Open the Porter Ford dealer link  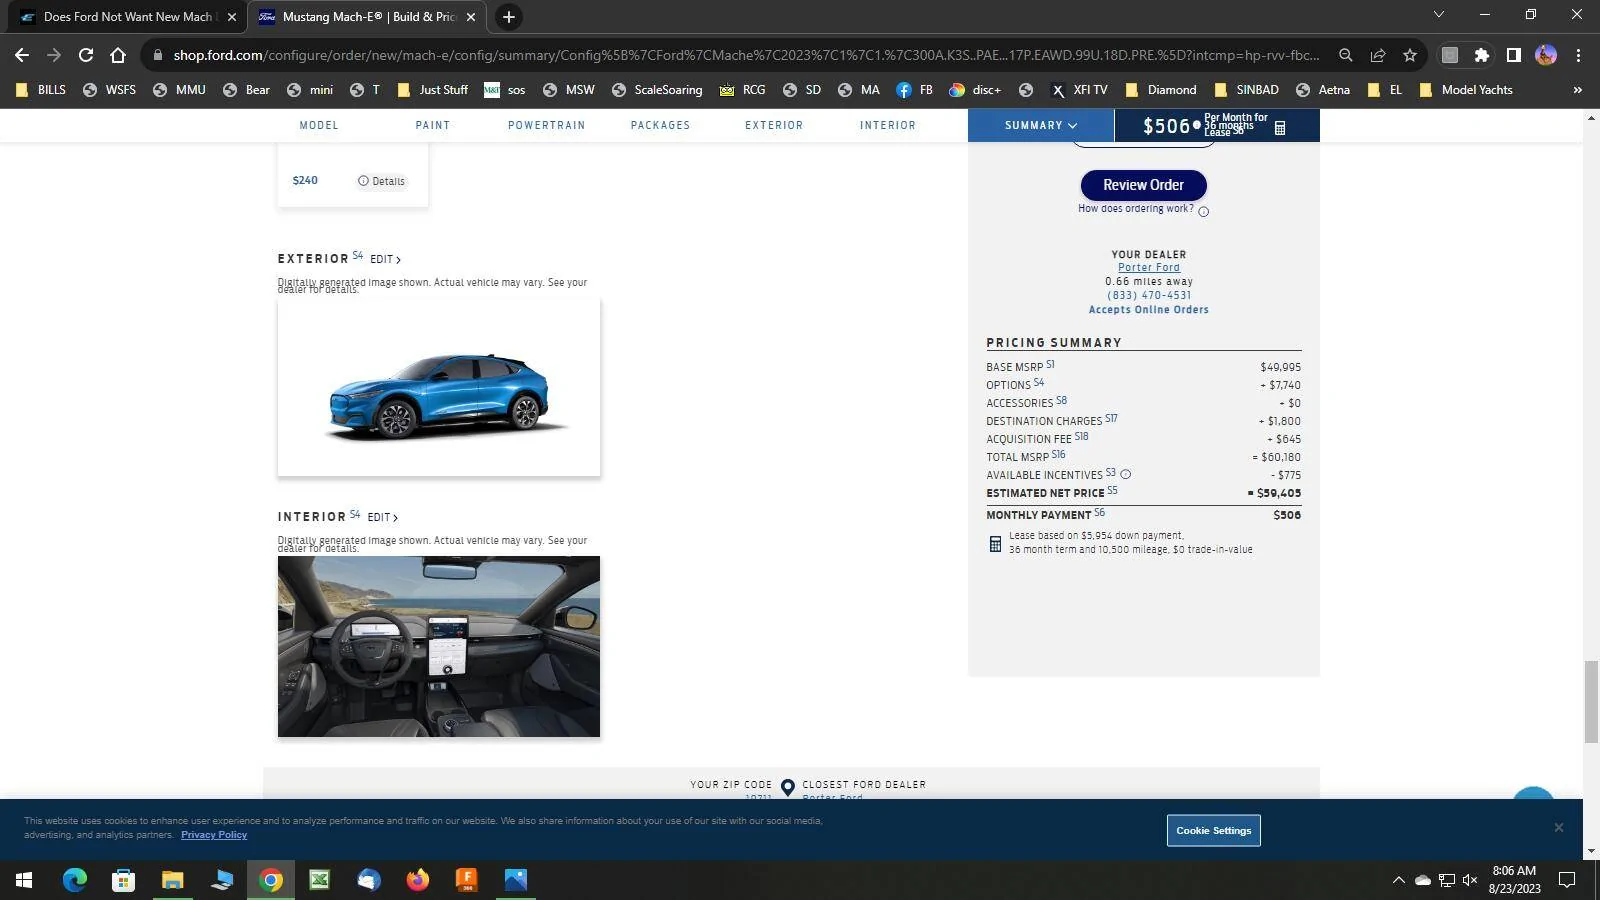(1149, 267)
